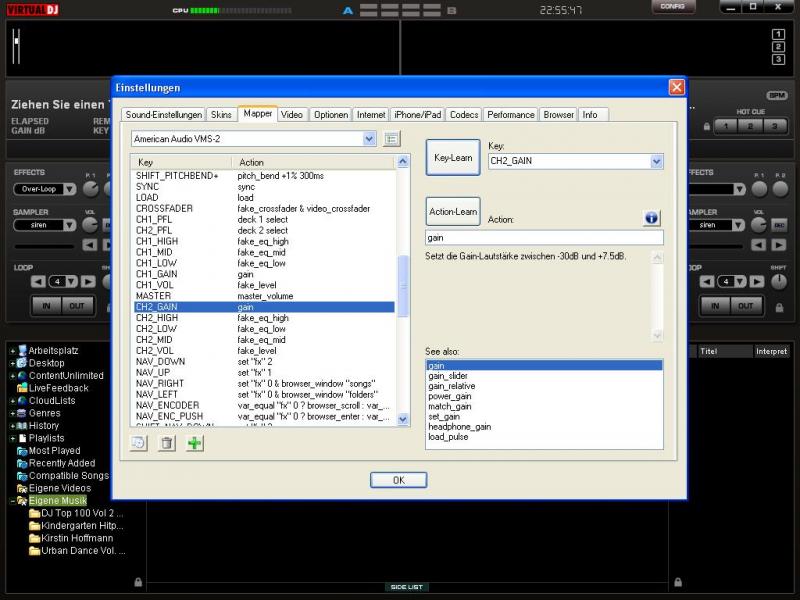Open the Performance tab
The height and width of the screenshot is (600, 800).
(x=511, y=115)
